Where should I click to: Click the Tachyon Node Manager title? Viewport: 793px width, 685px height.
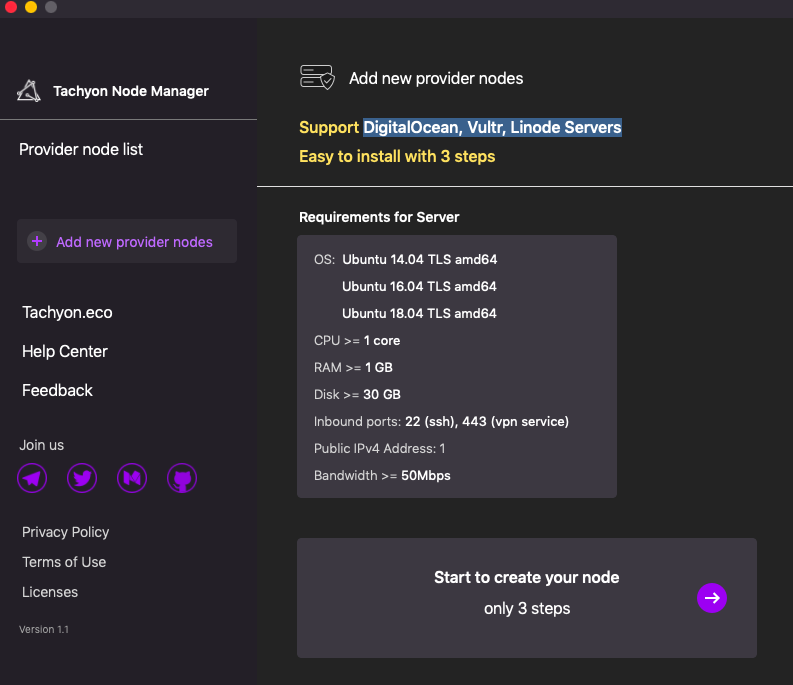[x=130, y=91]
